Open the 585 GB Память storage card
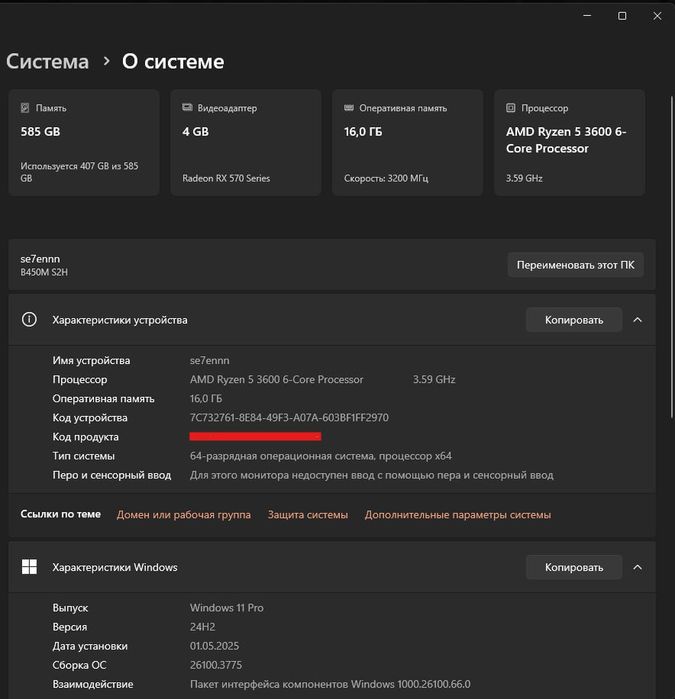This screenshot has height=699, width=675. (84, 142)
